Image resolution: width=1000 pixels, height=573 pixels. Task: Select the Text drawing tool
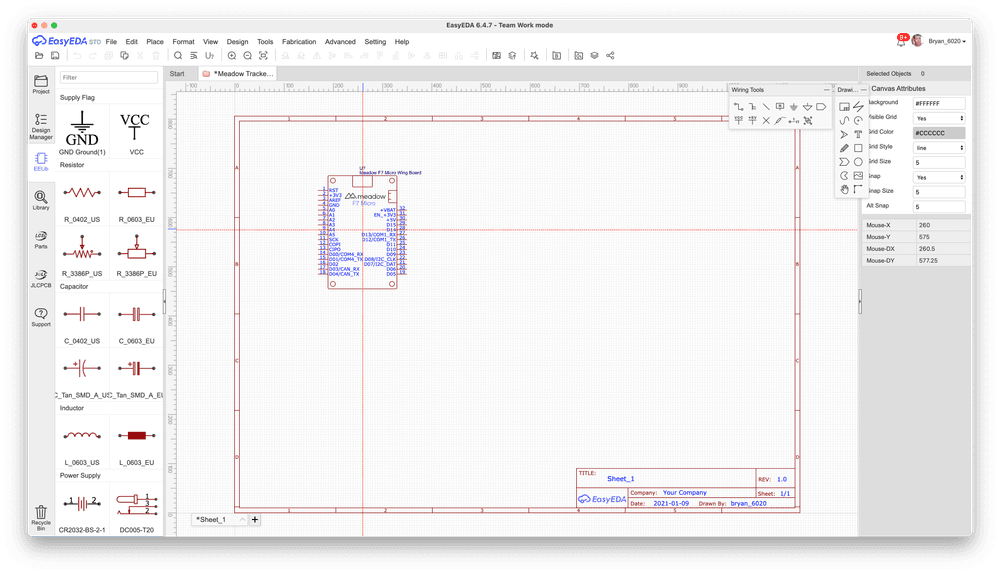tap(858, 134)
